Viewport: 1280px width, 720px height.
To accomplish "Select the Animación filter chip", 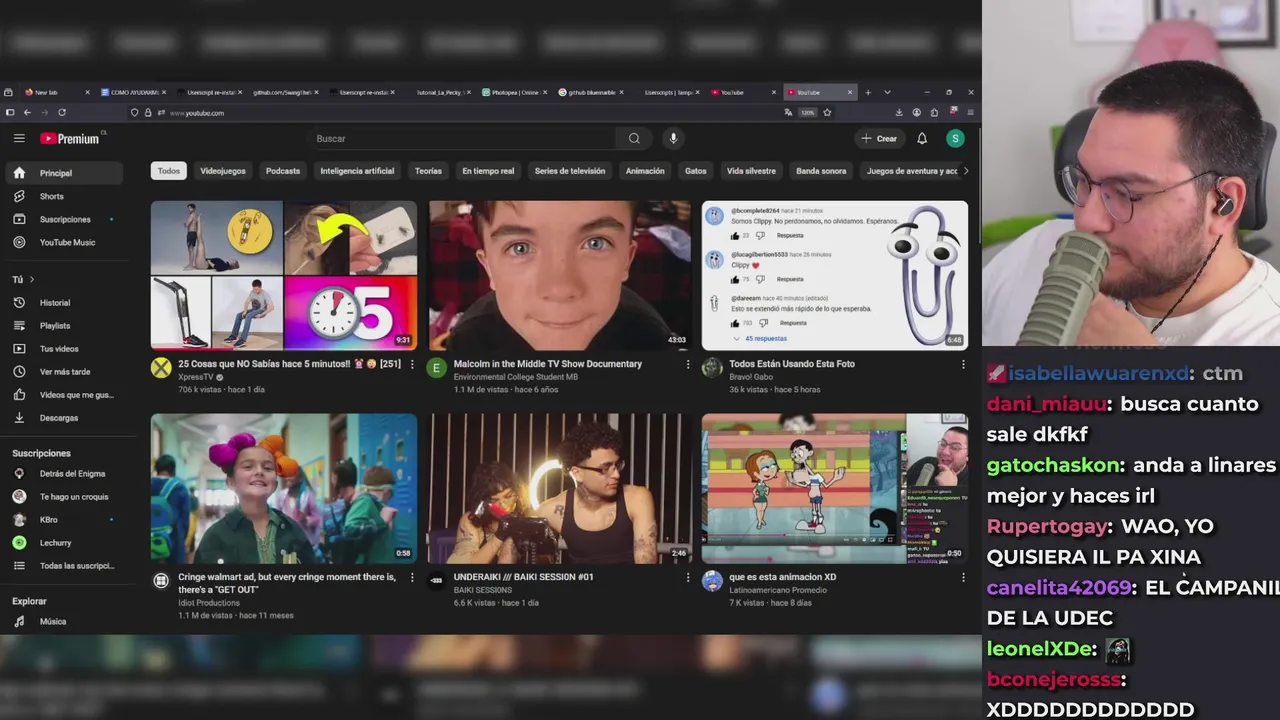I will tap(645, 171).
